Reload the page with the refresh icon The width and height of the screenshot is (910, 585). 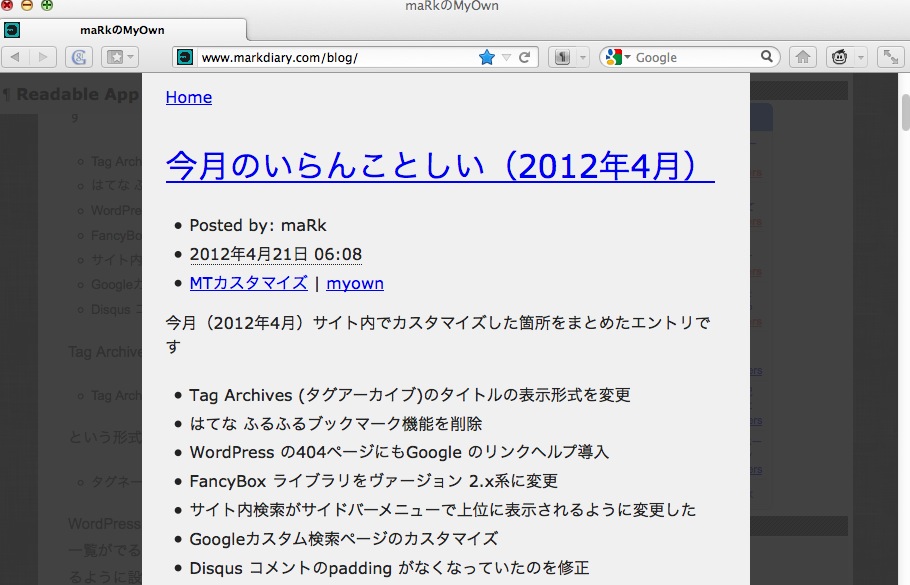(x=524, y=57)
